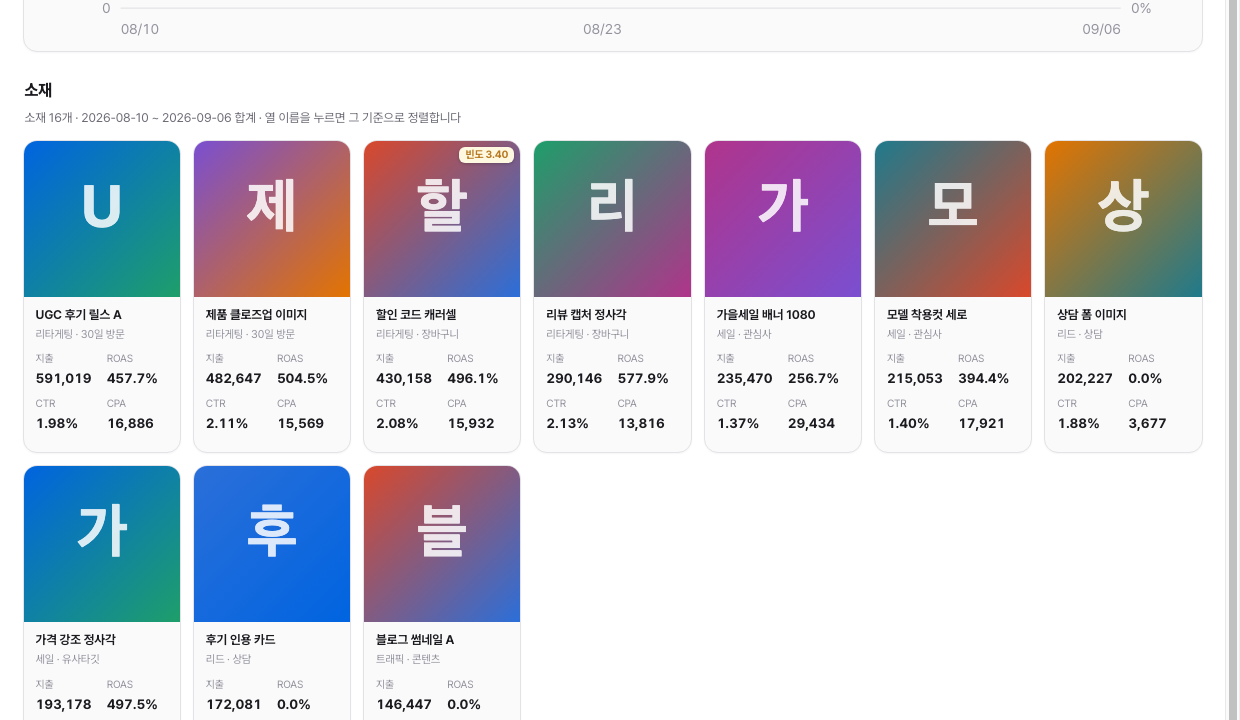Screen dimensions: 1240x720
Task: Open the UGC 후기 릴스 A thumbnail
Action: [x=102, y=219]
